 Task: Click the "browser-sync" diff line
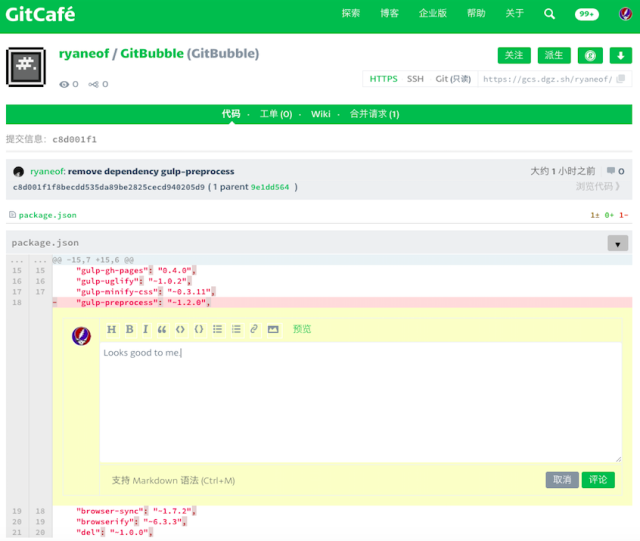(x=342, y=511)
